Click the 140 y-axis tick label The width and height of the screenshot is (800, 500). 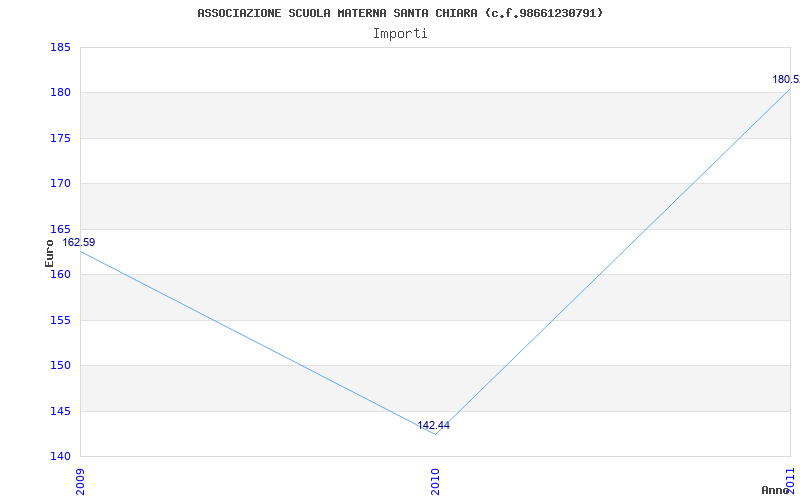(x=60, y=456)
